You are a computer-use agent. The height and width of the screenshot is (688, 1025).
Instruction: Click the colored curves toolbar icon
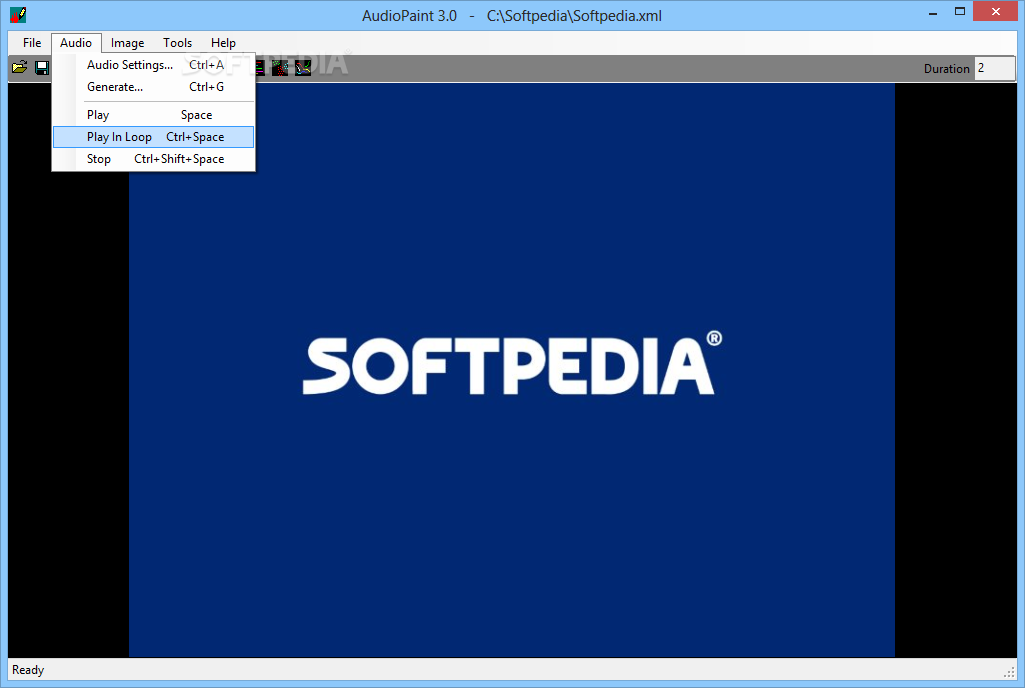pos(303,67)
